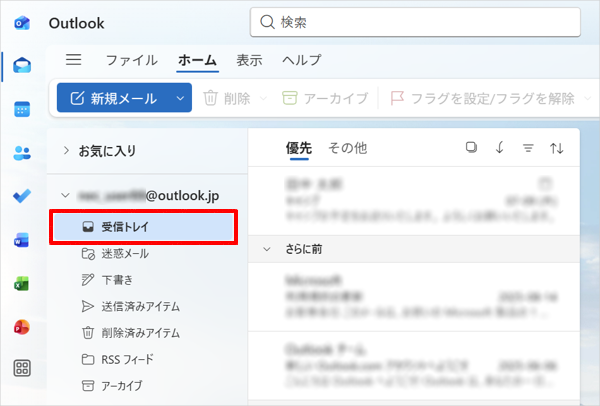
Task: Click the search magnifier icon
Action: pos(267,22)
